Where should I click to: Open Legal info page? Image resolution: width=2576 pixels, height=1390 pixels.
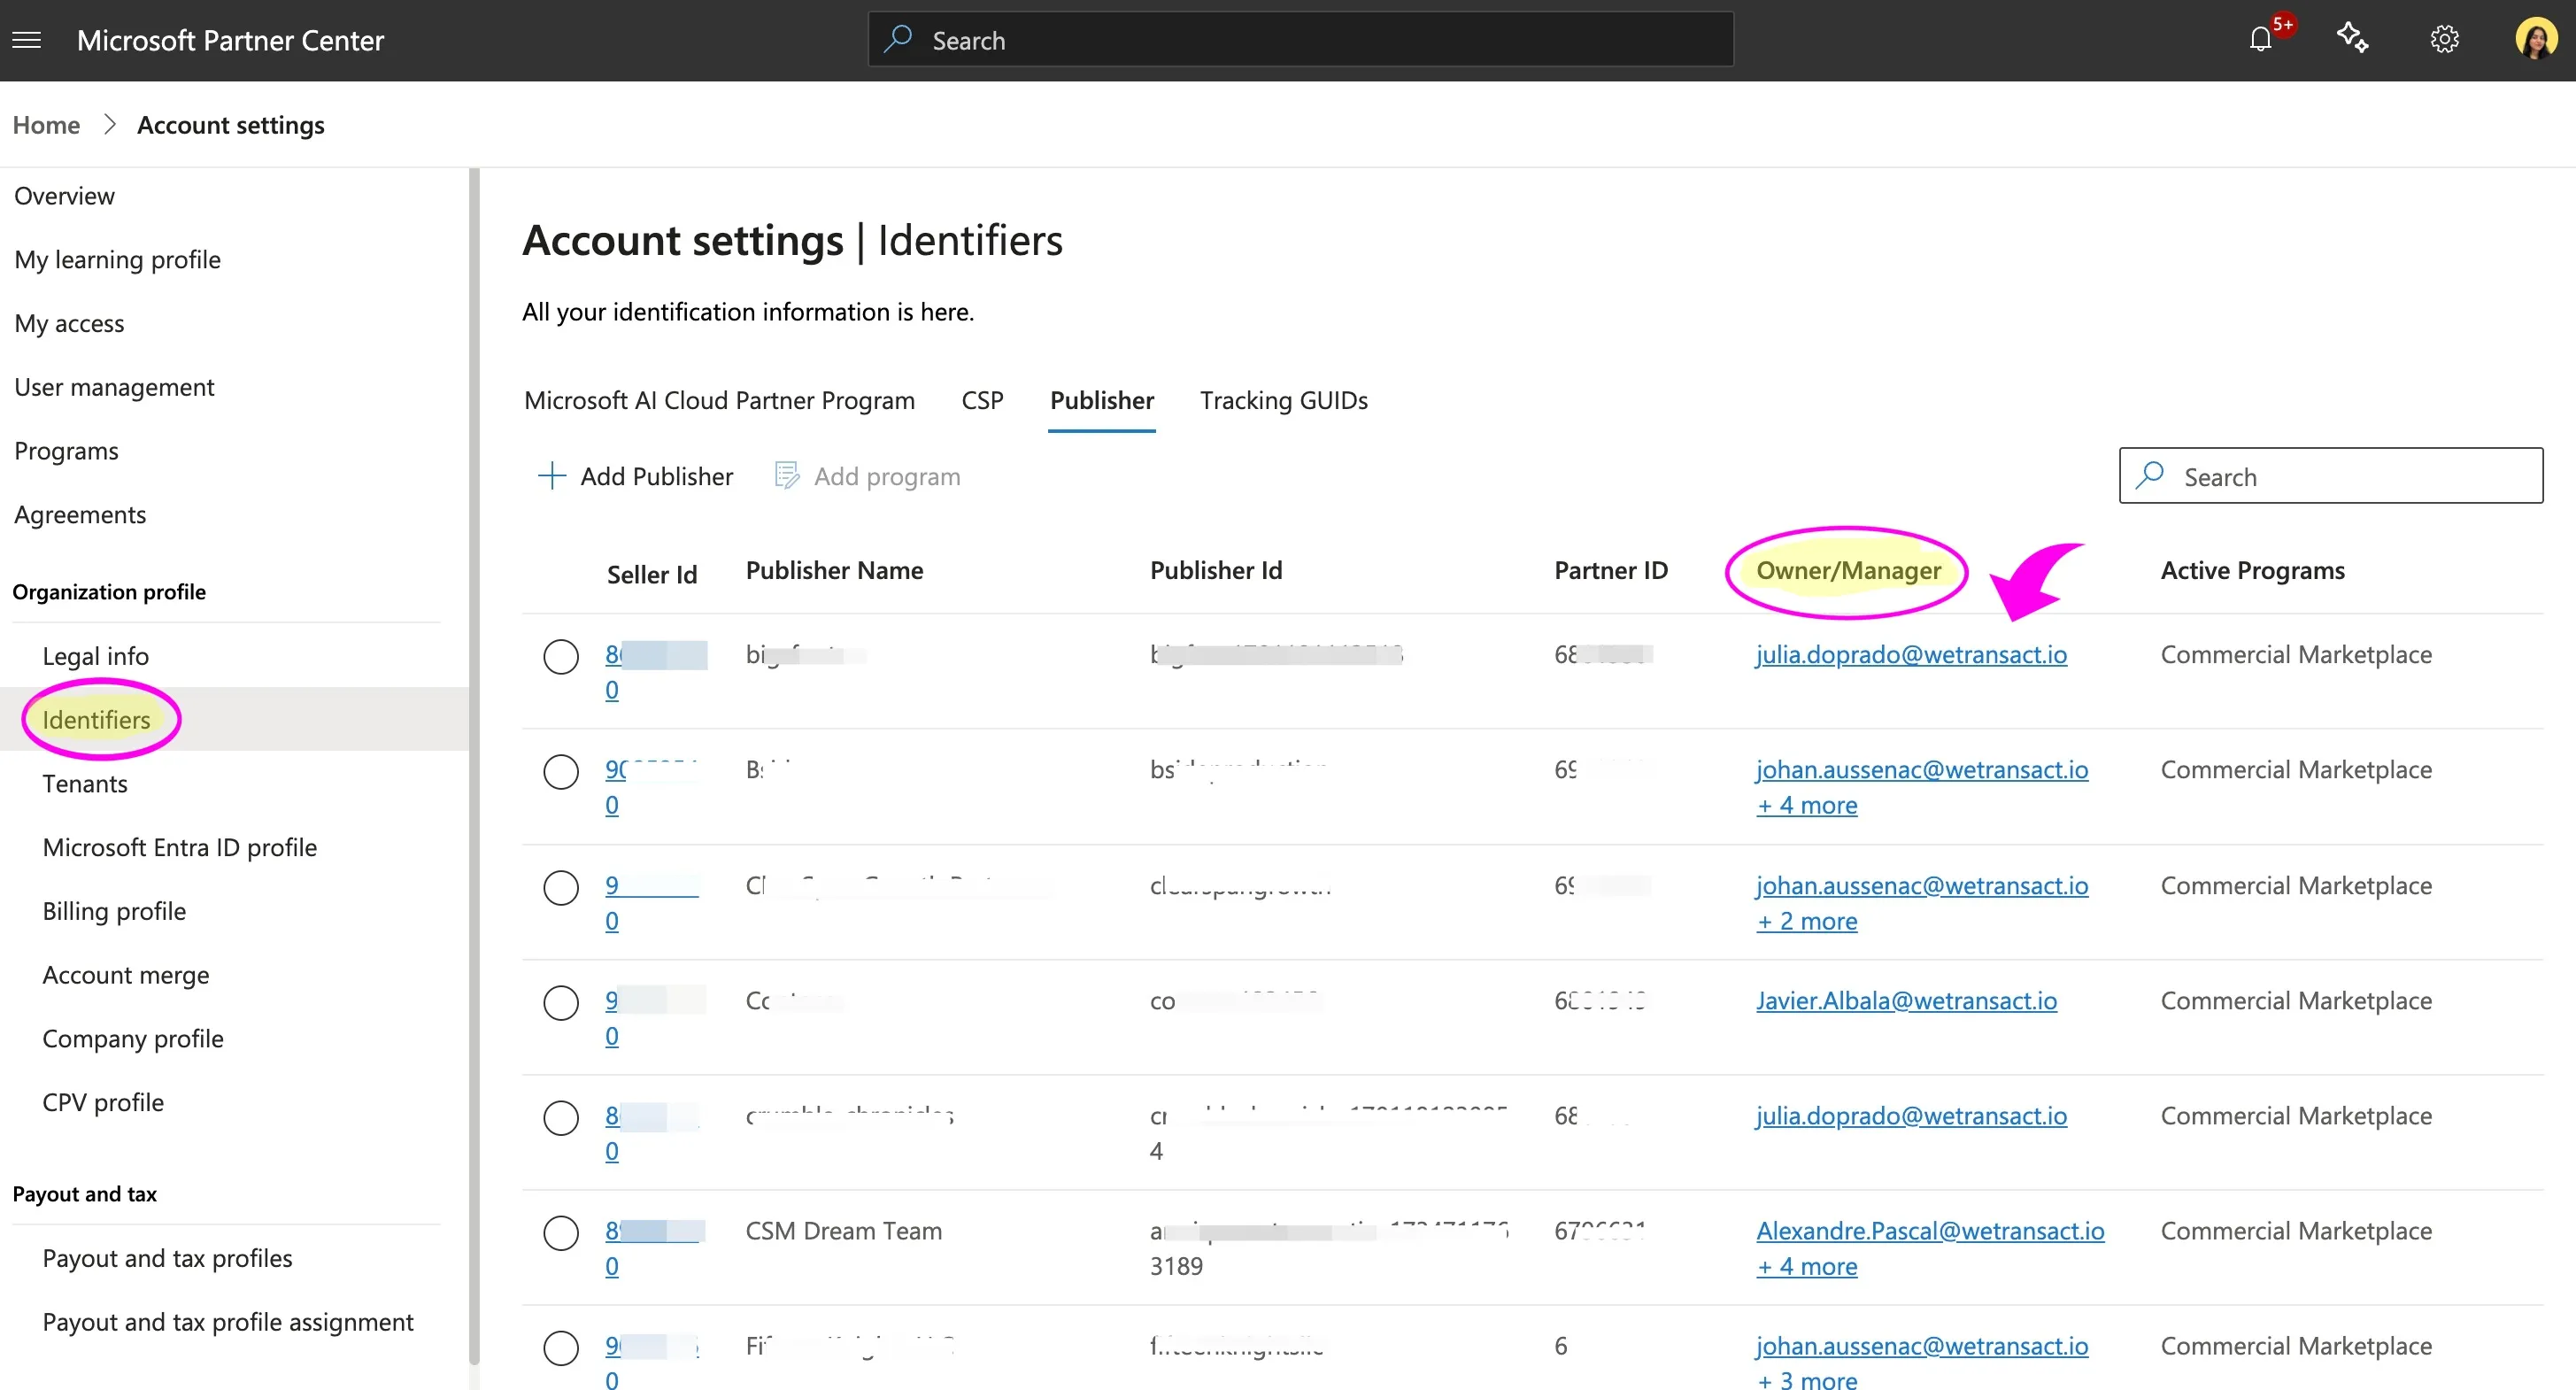[x=95, y=656]
